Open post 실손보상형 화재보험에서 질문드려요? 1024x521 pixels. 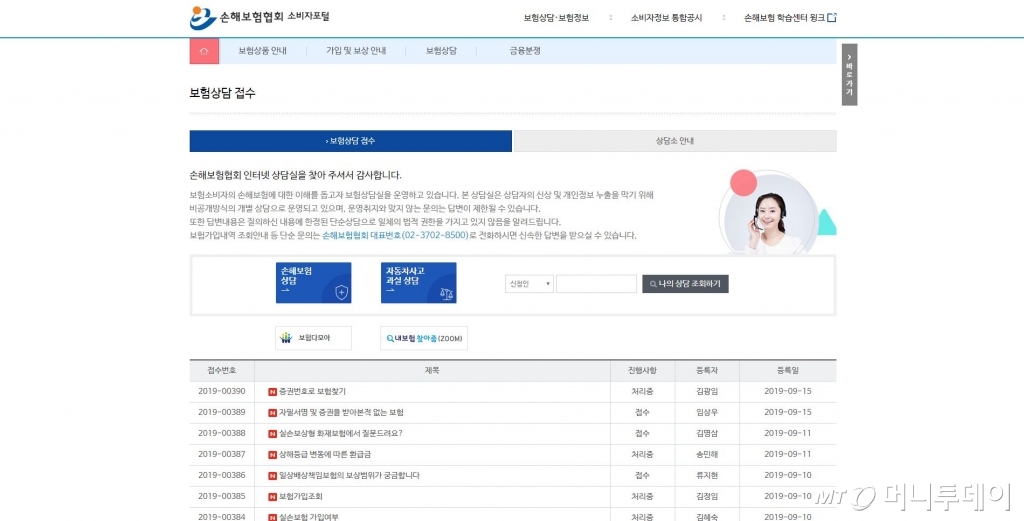point(340,434)
